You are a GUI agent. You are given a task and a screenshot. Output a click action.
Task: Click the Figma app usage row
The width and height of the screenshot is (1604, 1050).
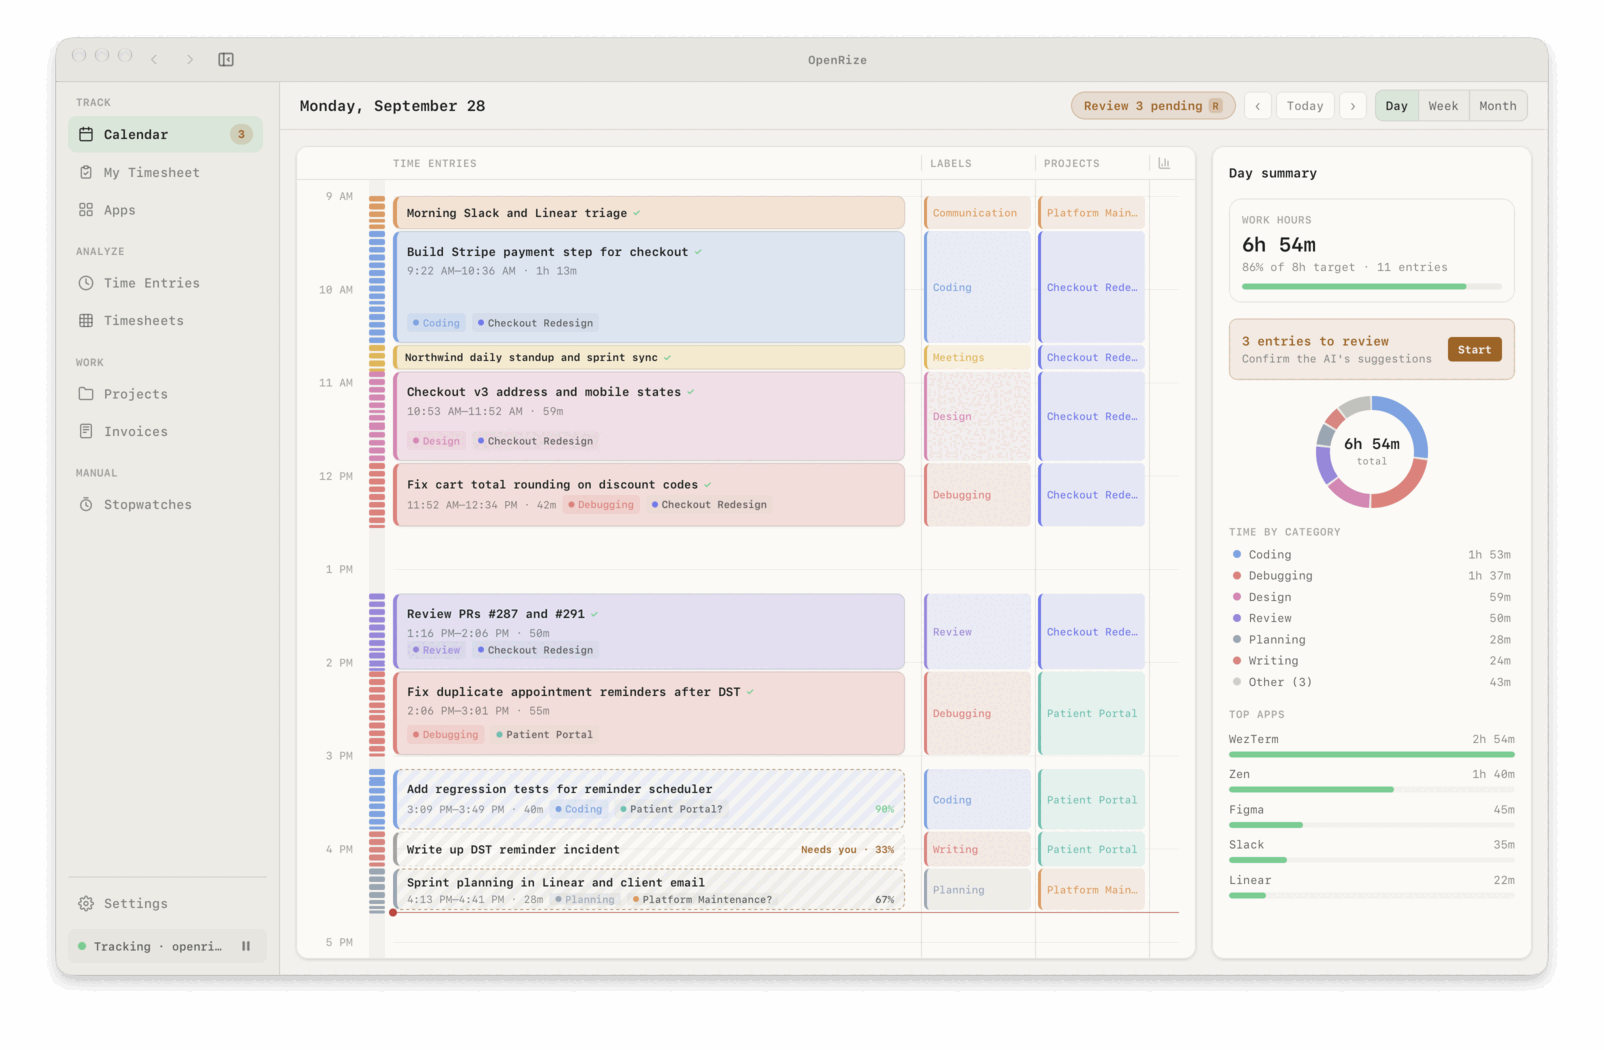tap(1371, 816)
